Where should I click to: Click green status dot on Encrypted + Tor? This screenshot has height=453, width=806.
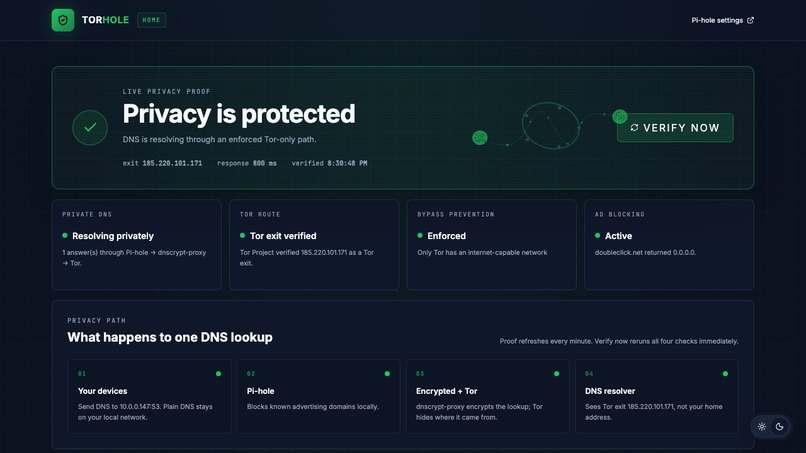point(556,374)
